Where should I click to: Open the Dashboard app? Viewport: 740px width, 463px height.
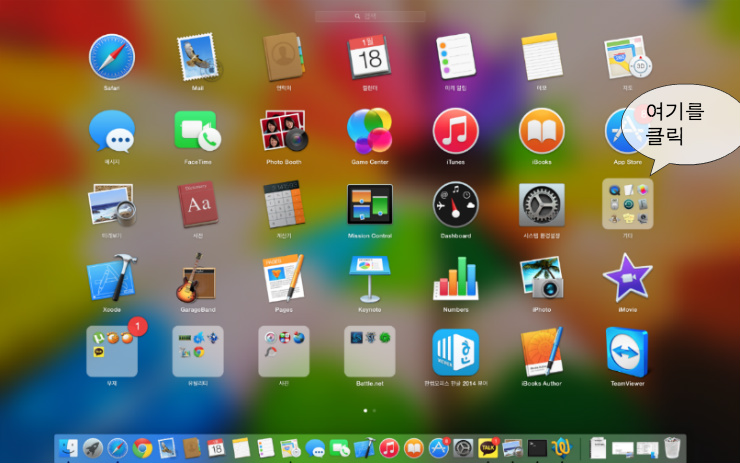[x=455, y=204]
